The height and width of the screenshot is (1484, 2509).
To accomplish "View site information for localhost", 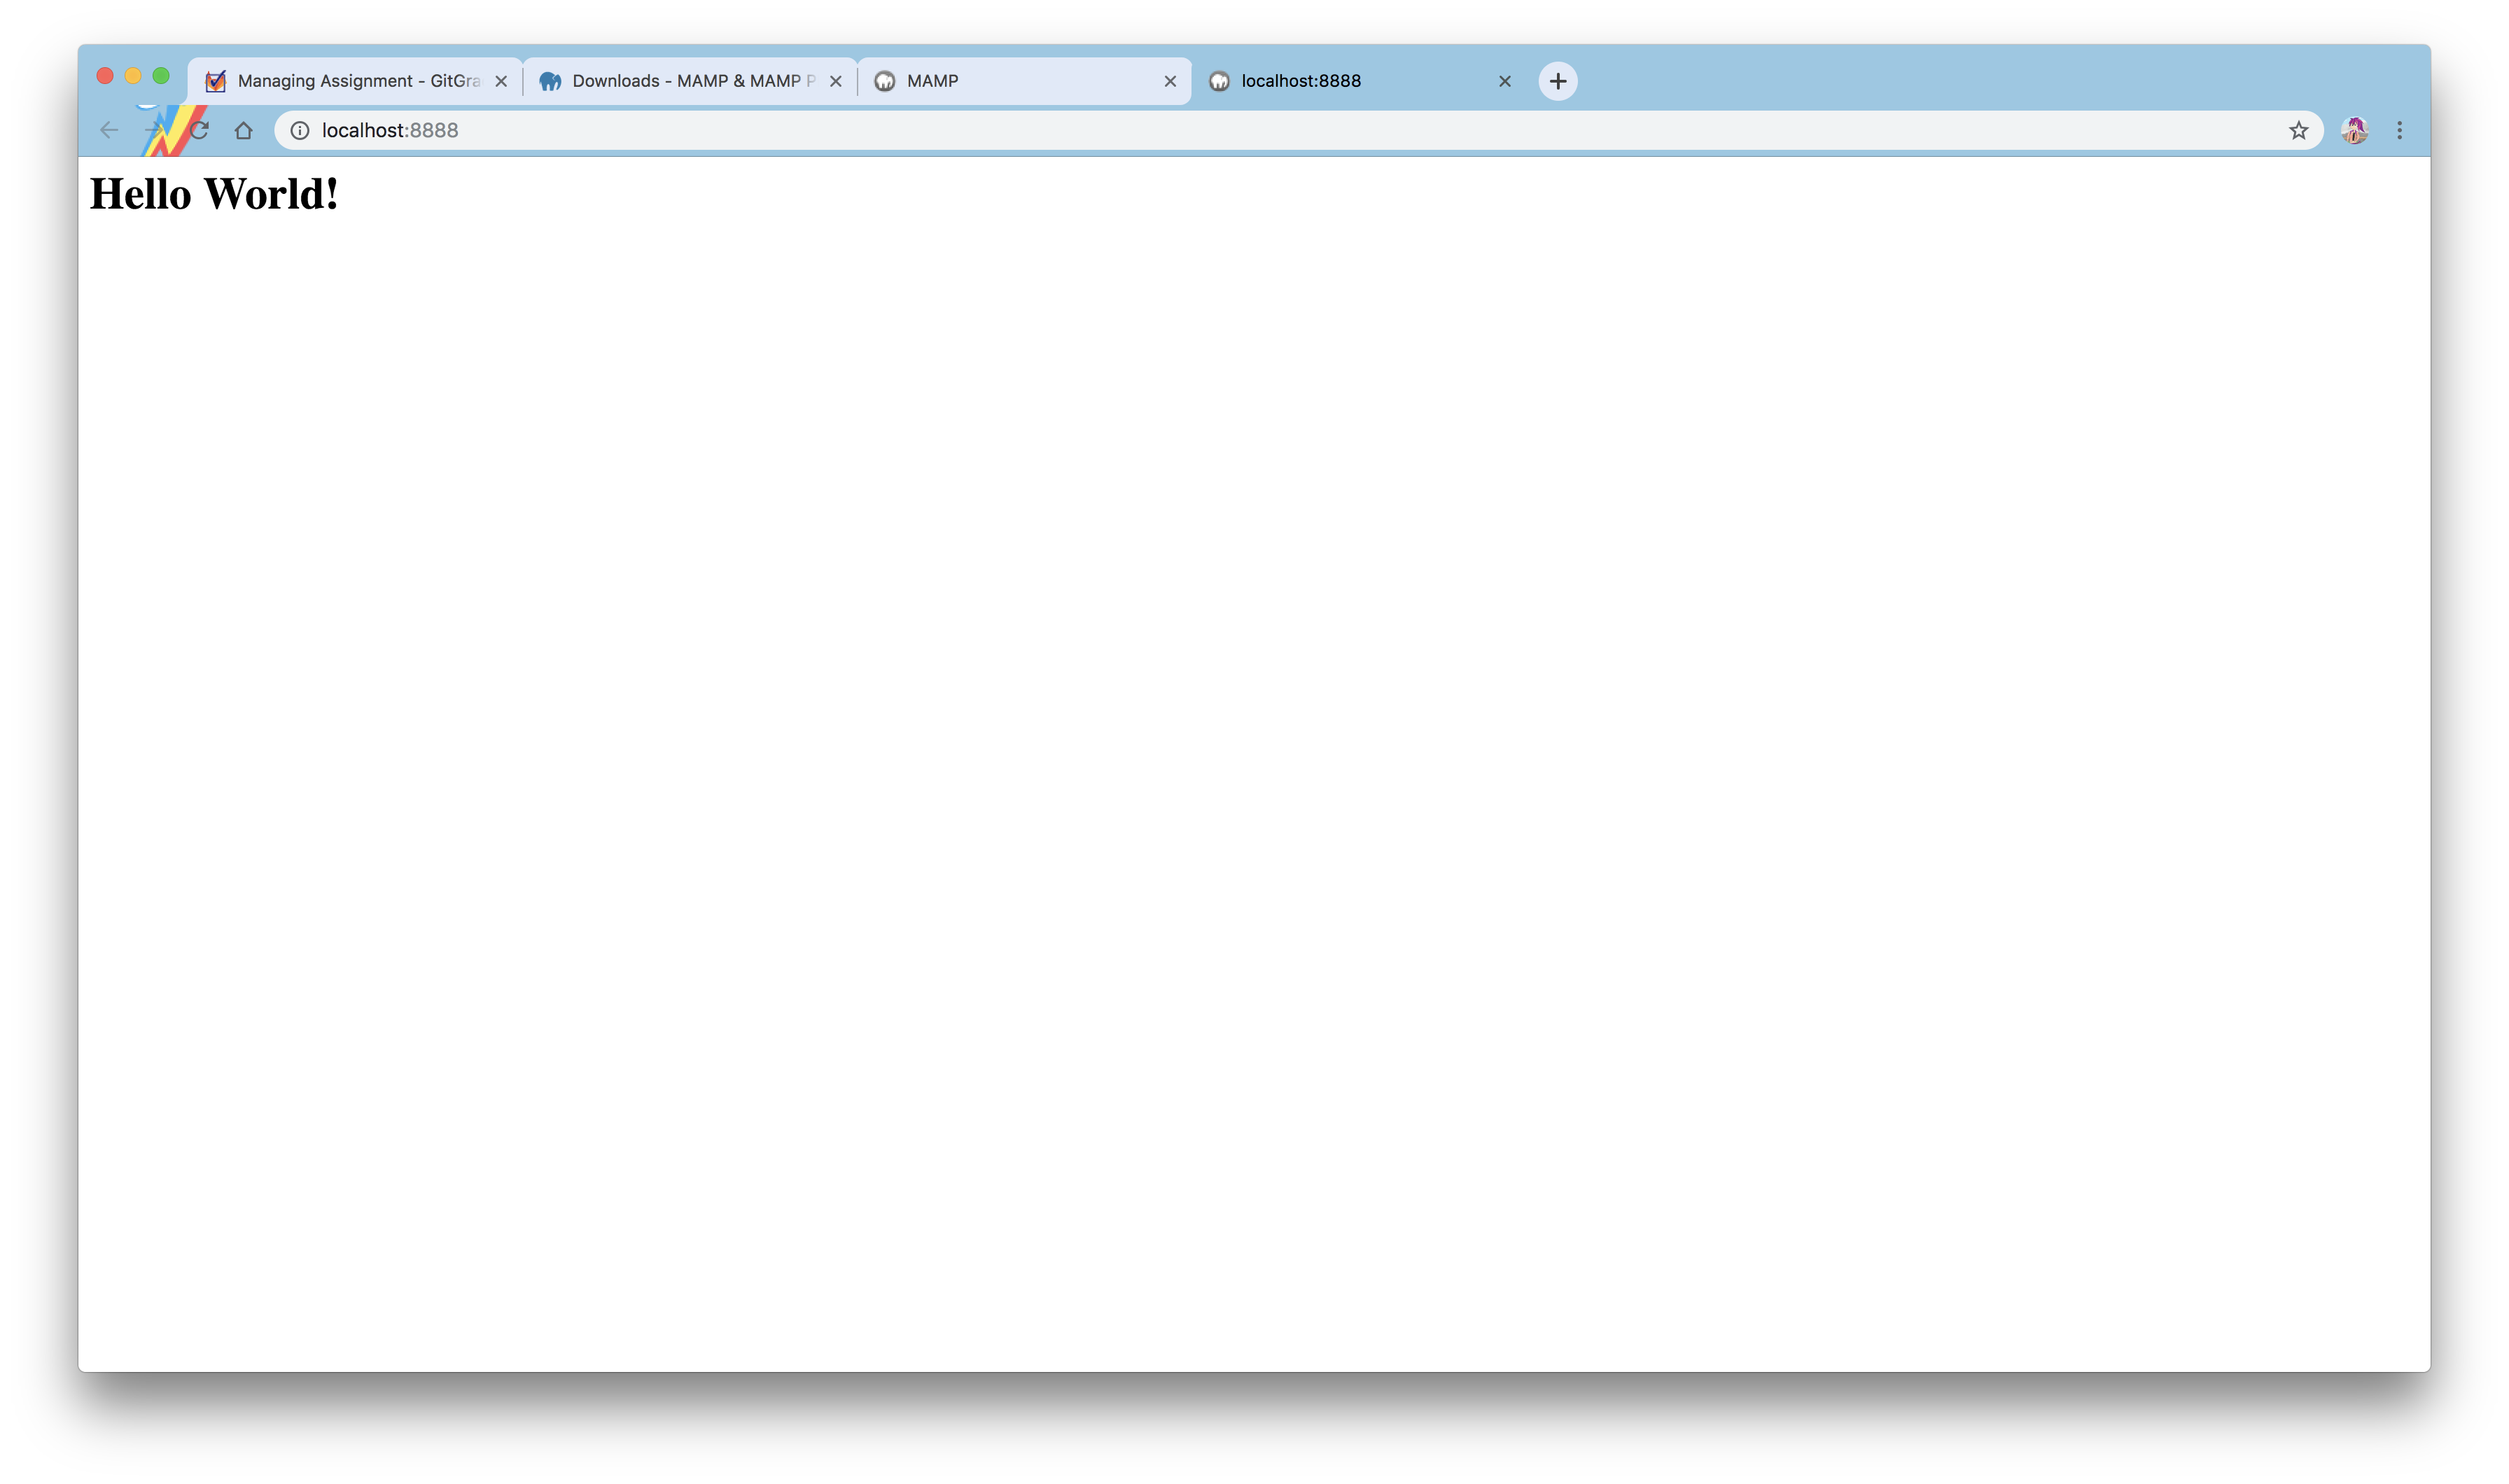I will coord(299,130).
